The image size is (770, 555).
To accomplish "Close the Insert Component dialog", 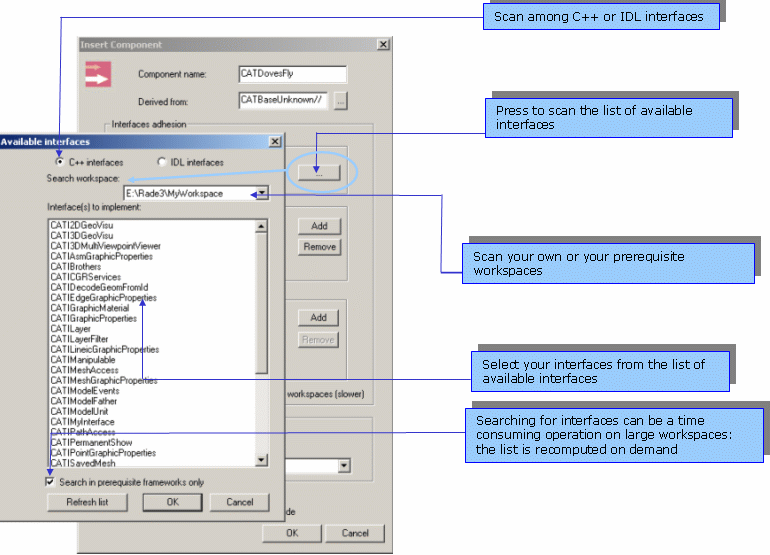I will pos(384,44).
